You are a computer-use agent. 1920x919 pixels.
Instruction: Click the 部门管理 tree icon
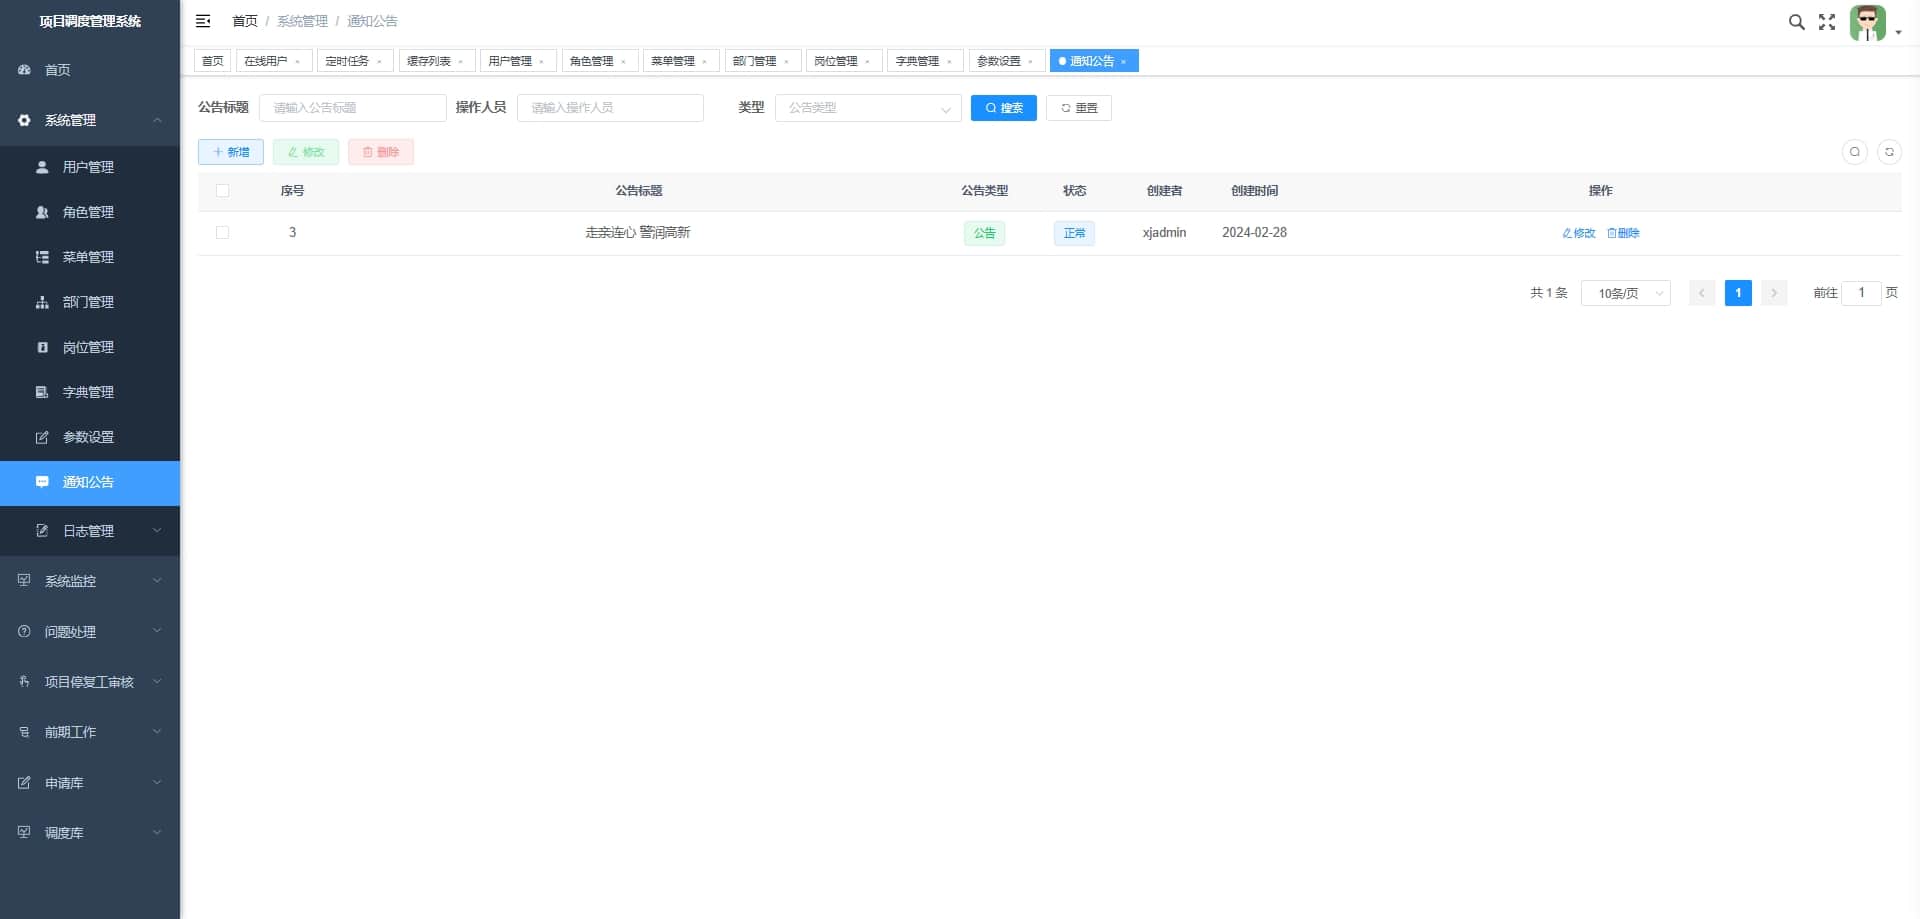pyautogui.click(x=42, y=302)
